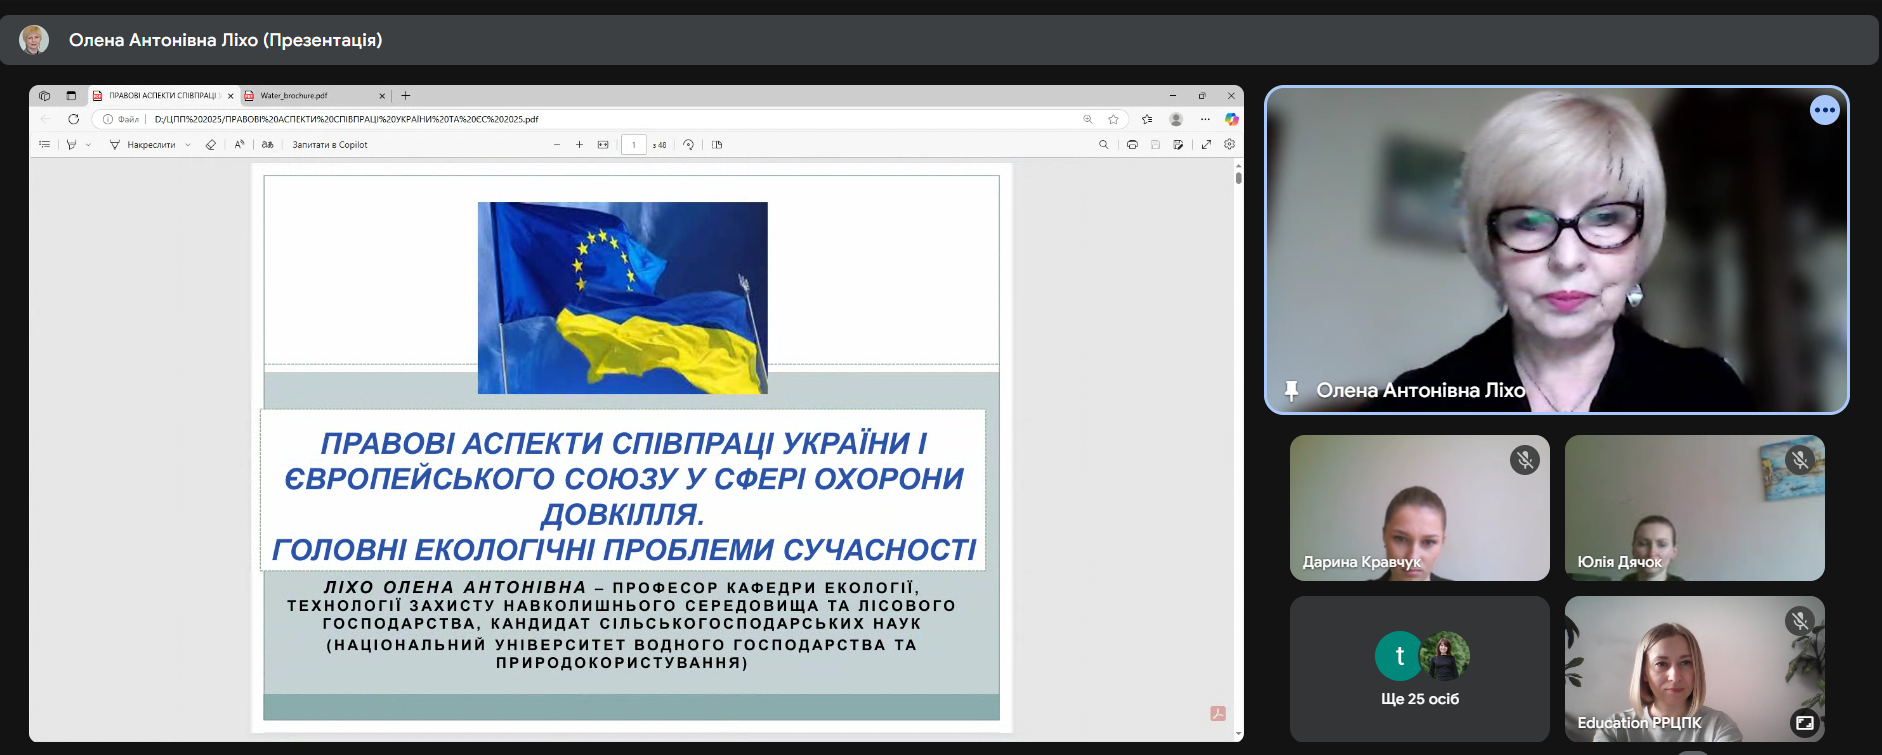This screenshot has height=755, width=1882.
Task: Toggle fit-to-width page view
Action: pos(603,145)
